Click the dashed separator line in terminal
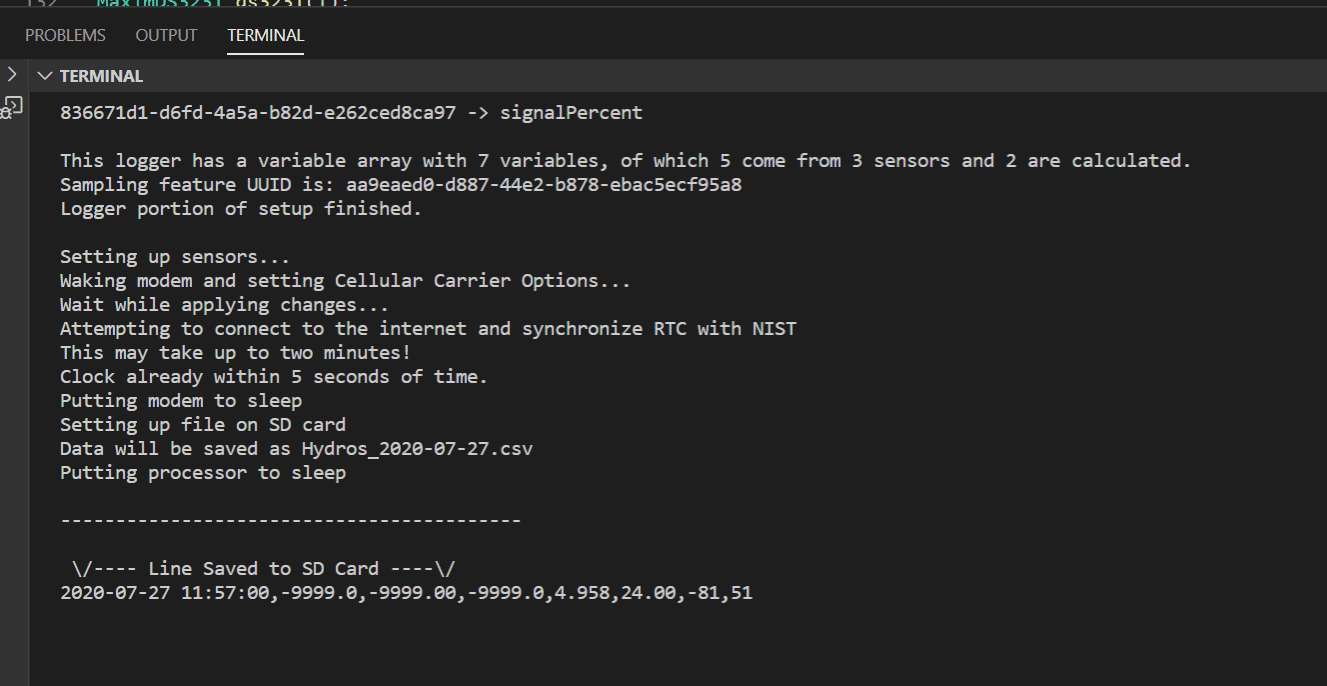This screenshot has height=686, width=1327. 290,521
